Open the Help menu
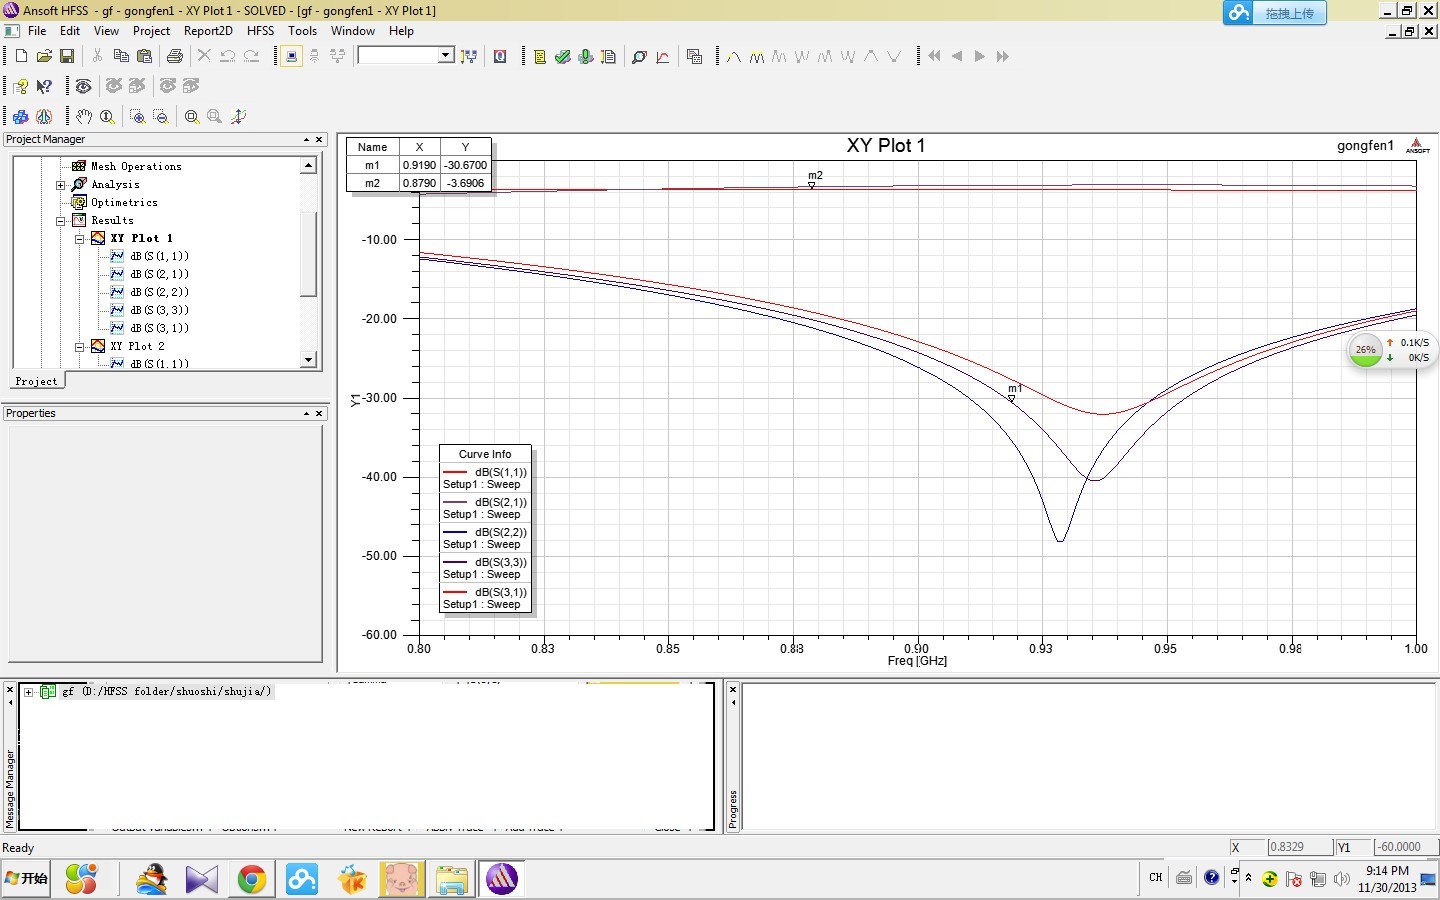Image resolution: width=1440 pixels, height=900 pixels. (401, 31)
